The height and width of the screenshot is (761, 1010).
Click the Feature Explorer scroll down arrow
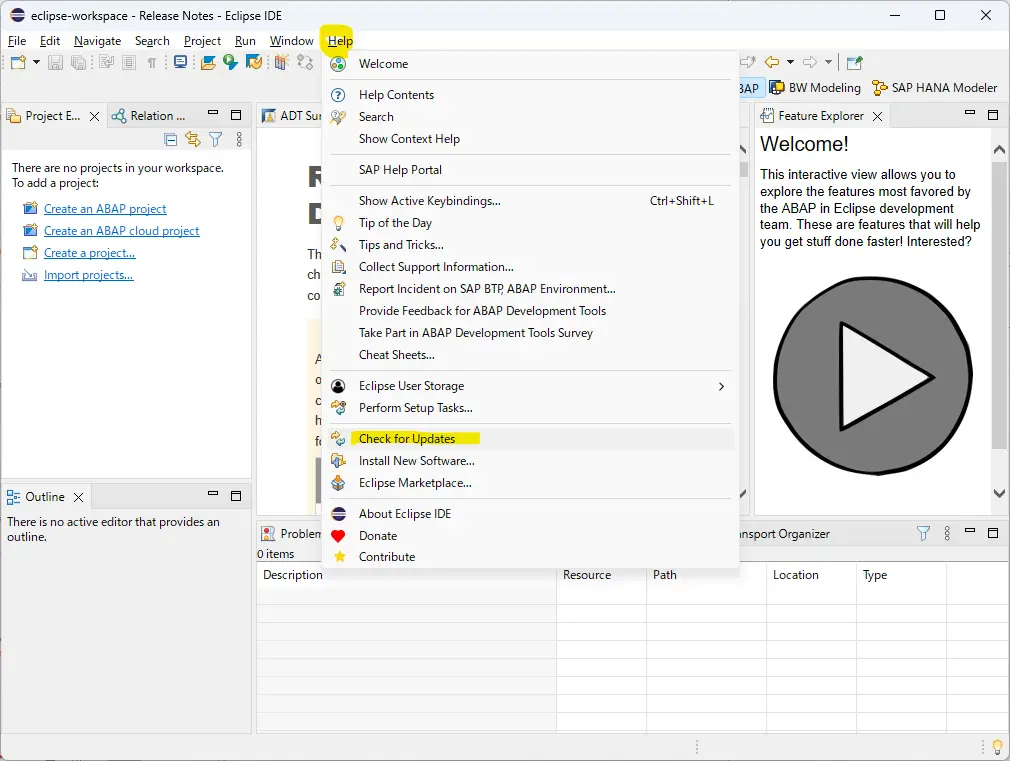pos(999,494)
